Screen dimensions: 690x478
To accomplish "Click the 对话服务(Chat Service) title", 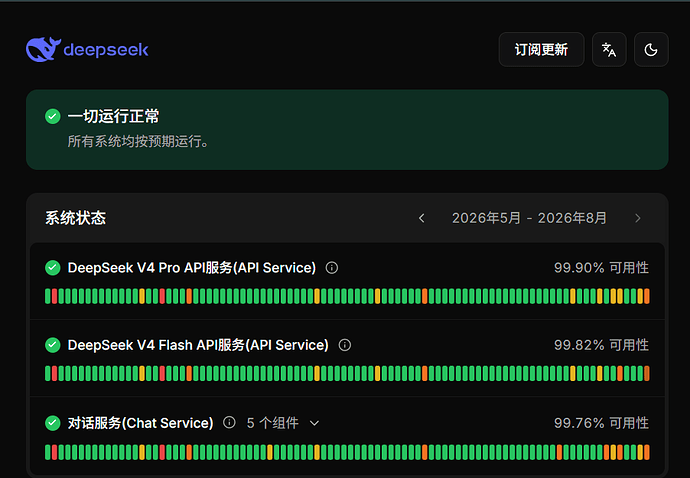I will 140,423.
